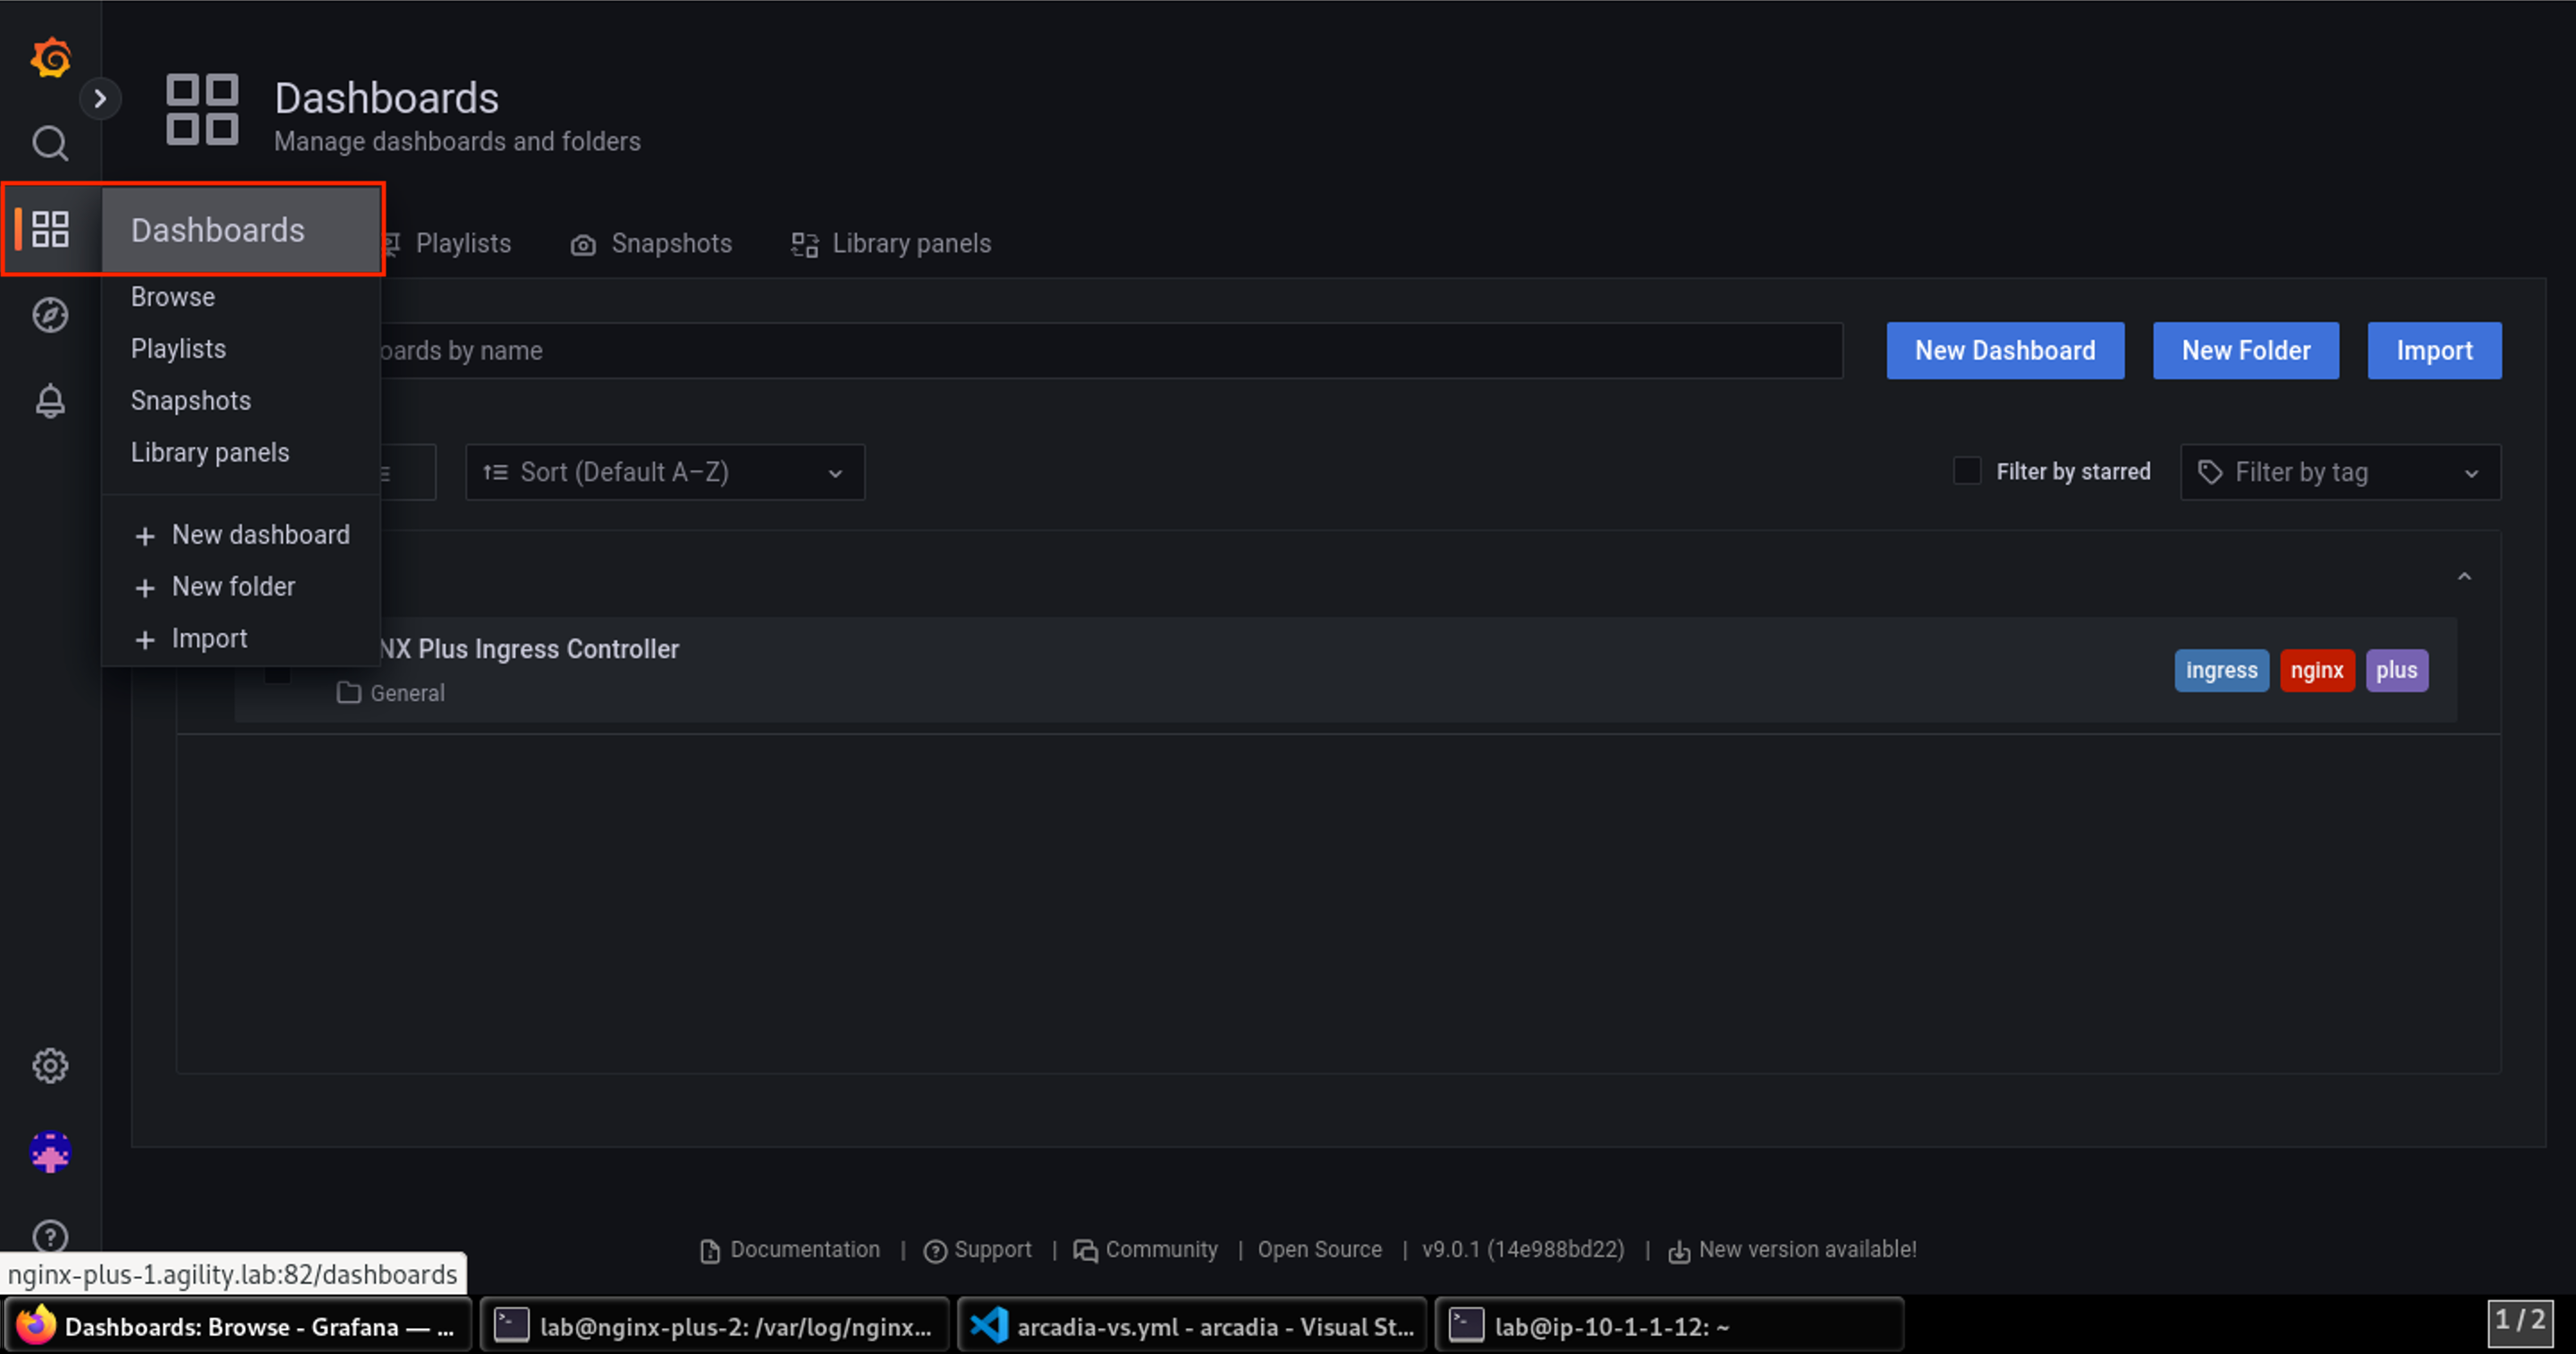Screen dimensions: 2576x1354
Task: Open the Documentation footer link
Action: click(790, 1250)
